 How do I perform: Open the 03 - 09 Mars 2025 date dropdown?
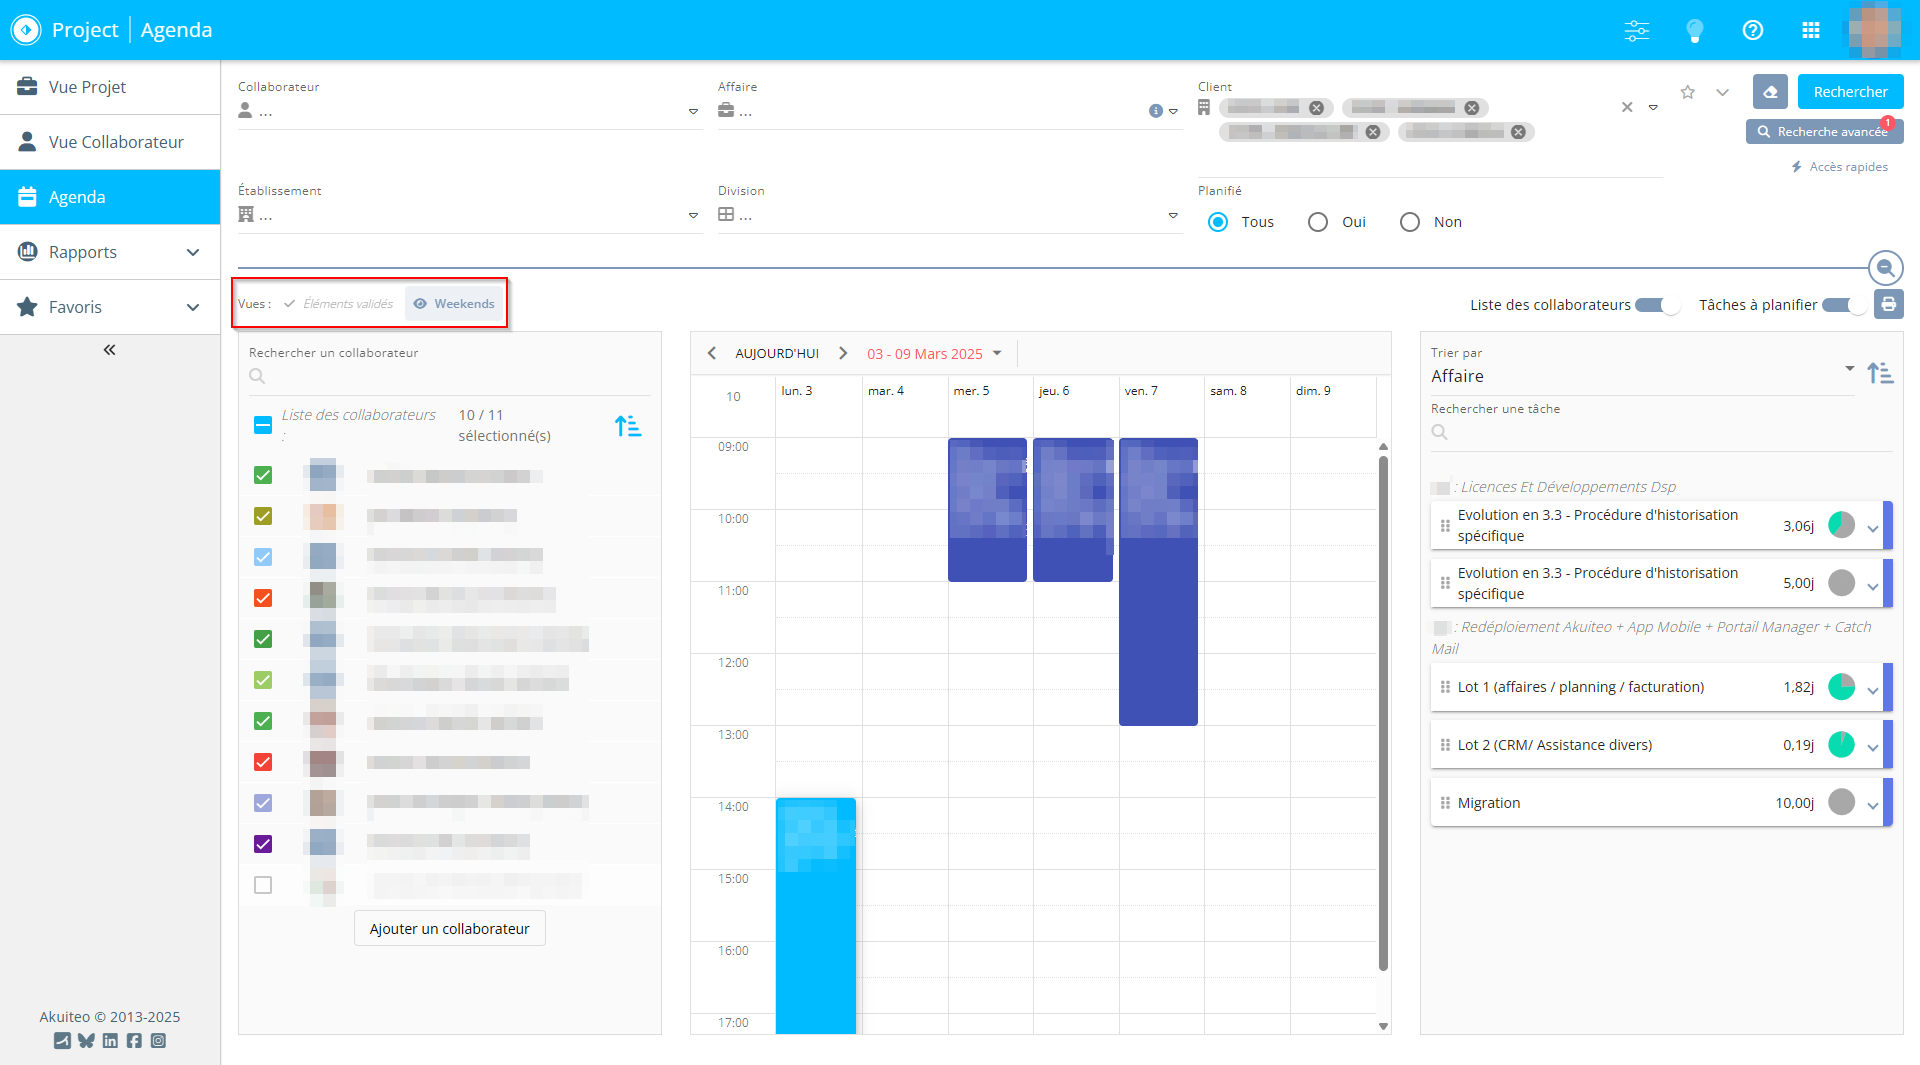(x=997, y=354)
